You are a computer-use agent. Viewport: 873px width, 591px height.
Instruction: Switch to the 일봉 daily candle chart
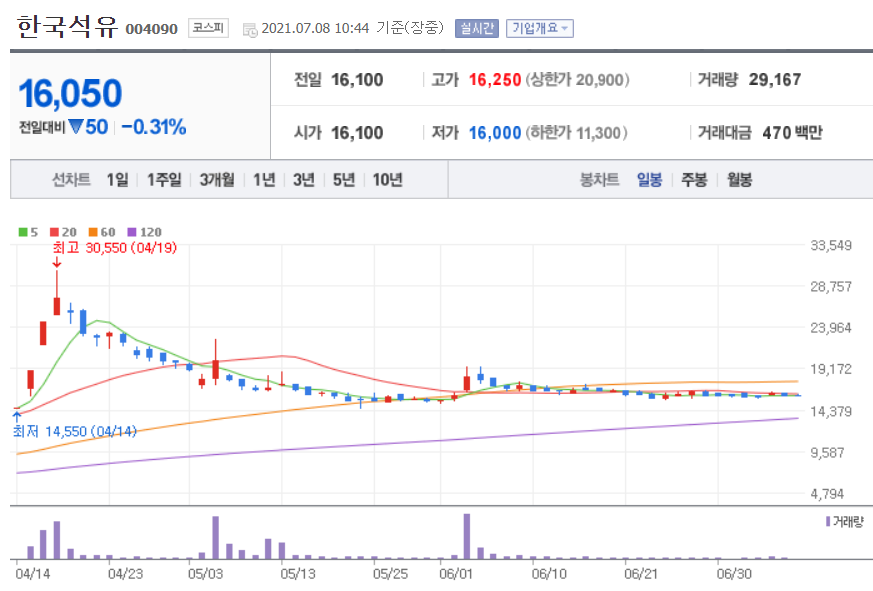(650, 179)
